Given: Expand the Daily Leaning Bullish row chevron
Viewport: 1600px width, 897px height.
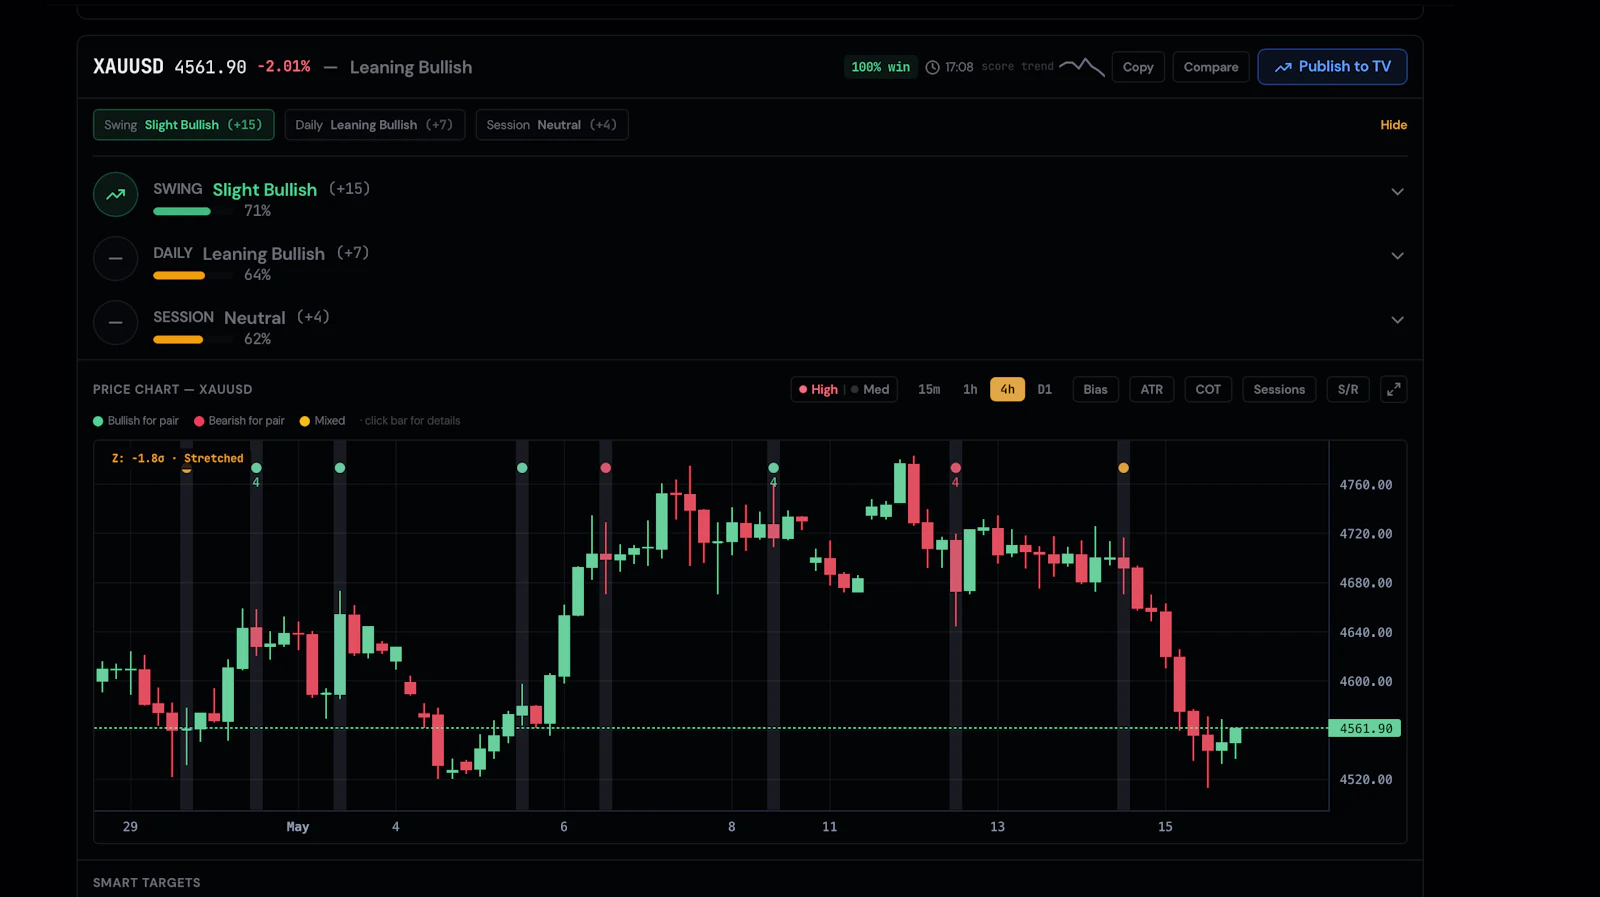Looking at the screenshot, I should point(1397,256).
